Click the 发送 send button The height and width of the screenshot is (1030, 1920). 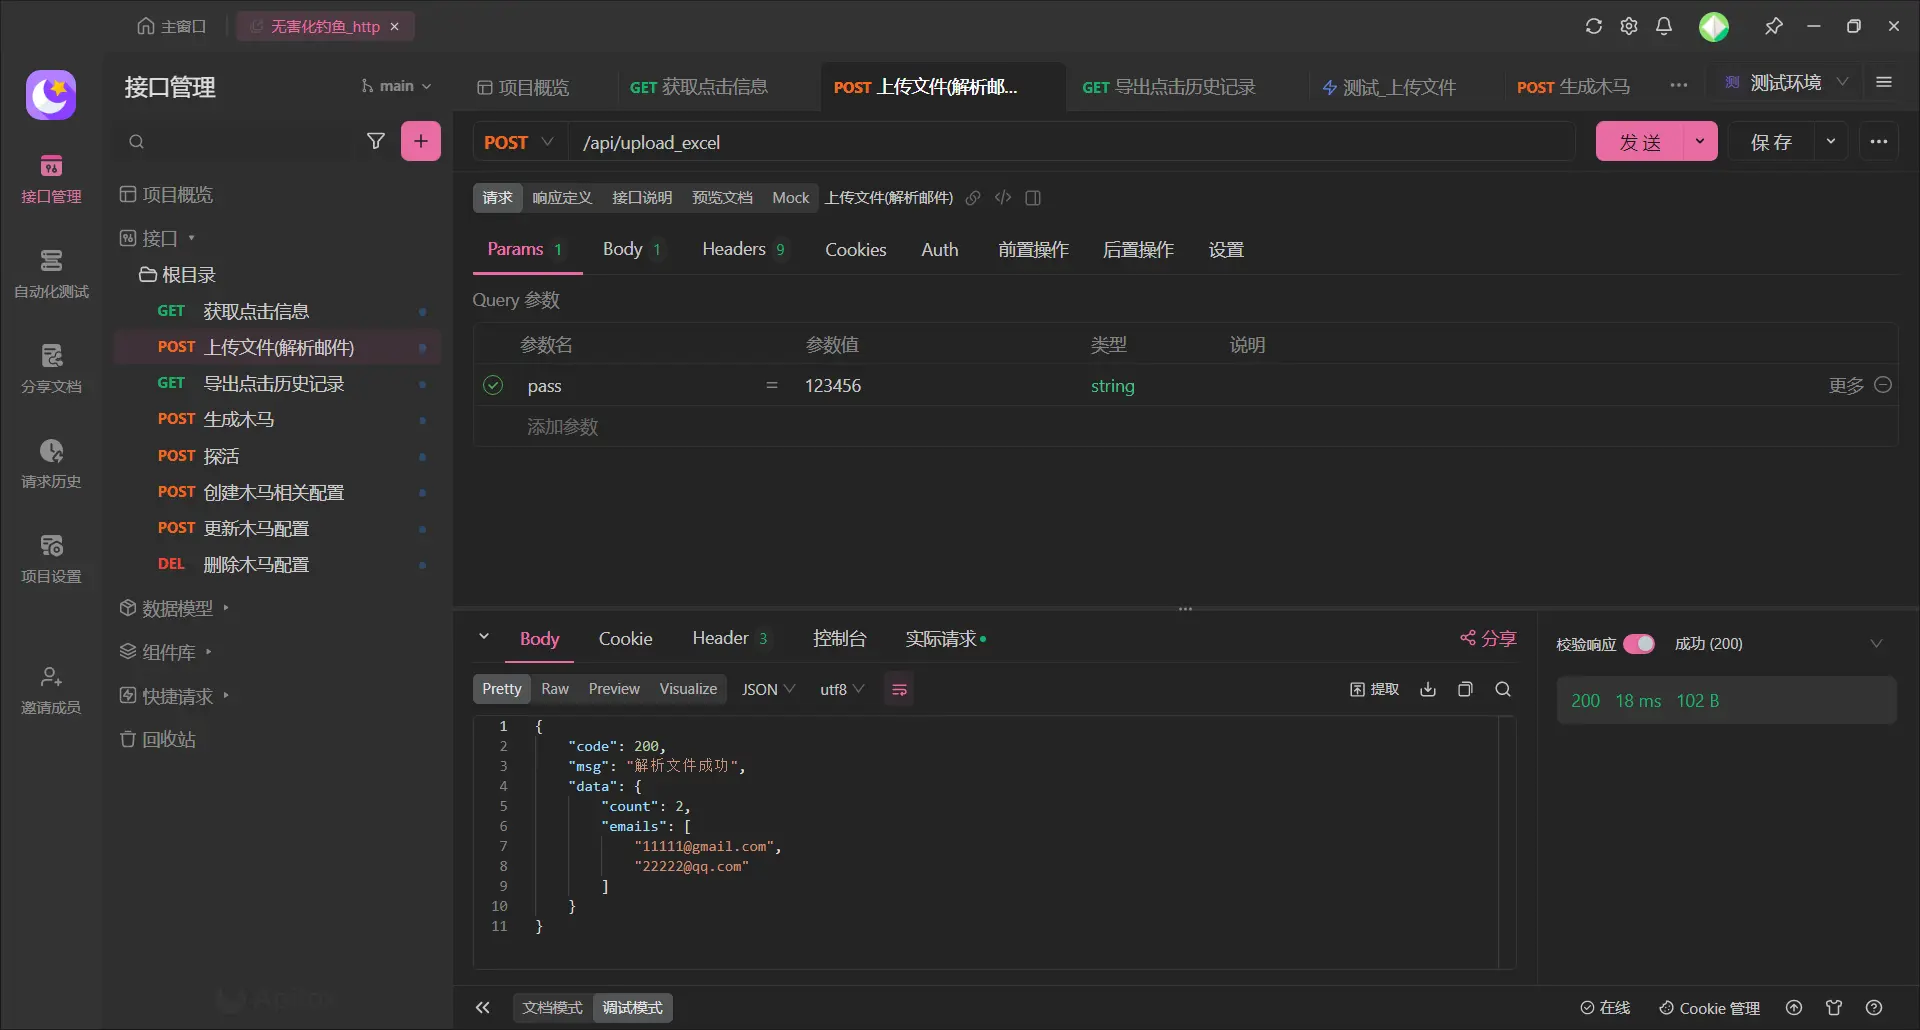click(1640, 142)
